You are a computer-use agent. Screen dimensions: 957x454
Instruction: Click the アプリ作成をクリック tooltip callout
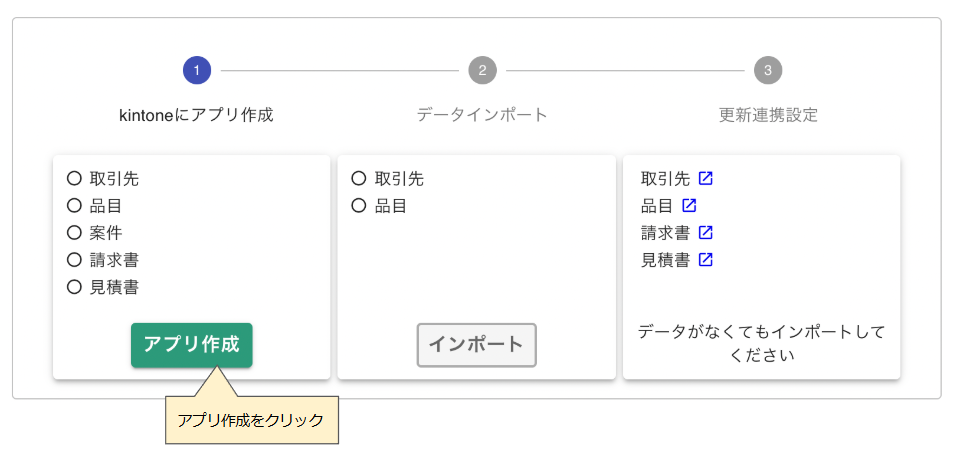[251, 420]
